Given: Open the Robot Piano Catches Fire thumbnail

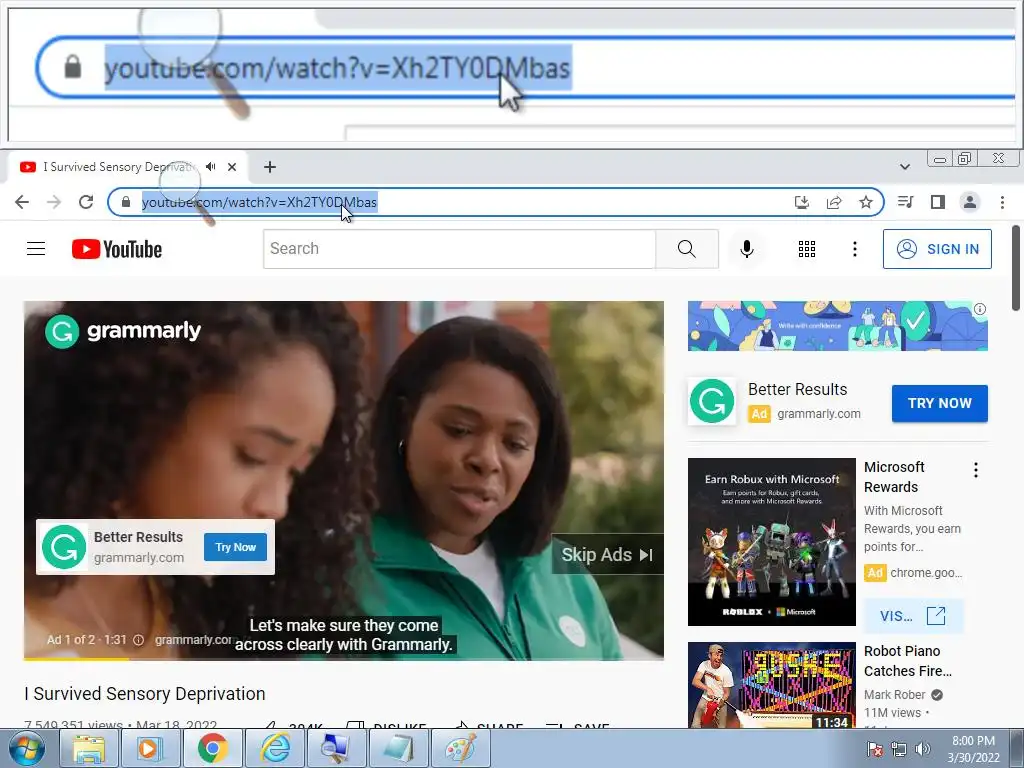Looking at the screenshot, I should [772, 684].
